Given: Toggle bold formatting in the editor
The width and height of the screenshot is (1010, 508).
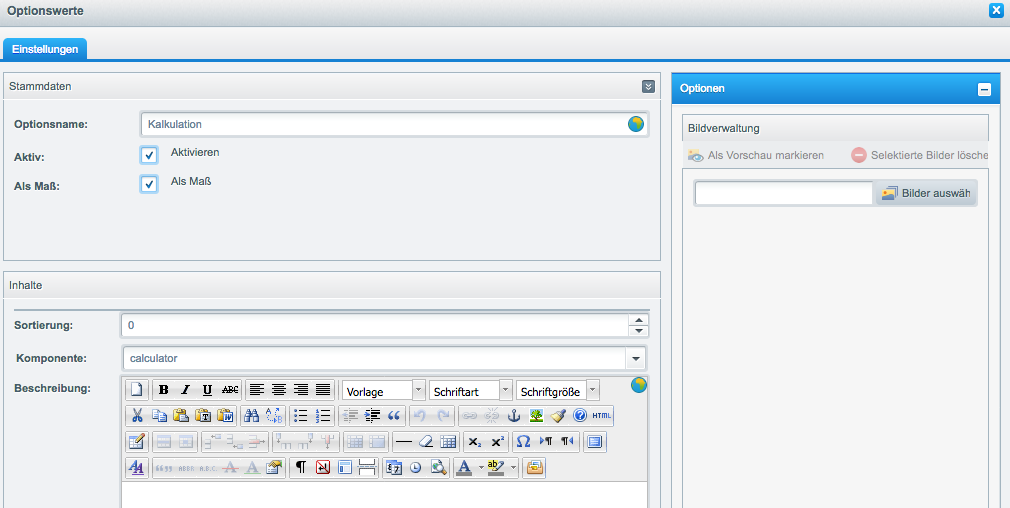Looking at the screenshot, I should [x=164, y=390].
